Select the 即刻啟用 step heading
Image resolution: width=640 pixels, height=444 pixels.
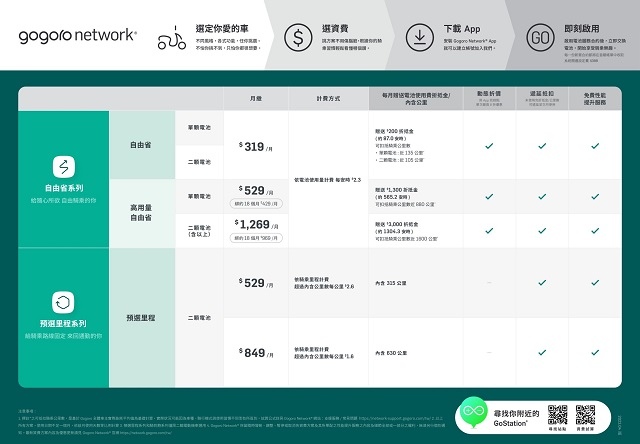pyautogui.click(x=582, y=29)
